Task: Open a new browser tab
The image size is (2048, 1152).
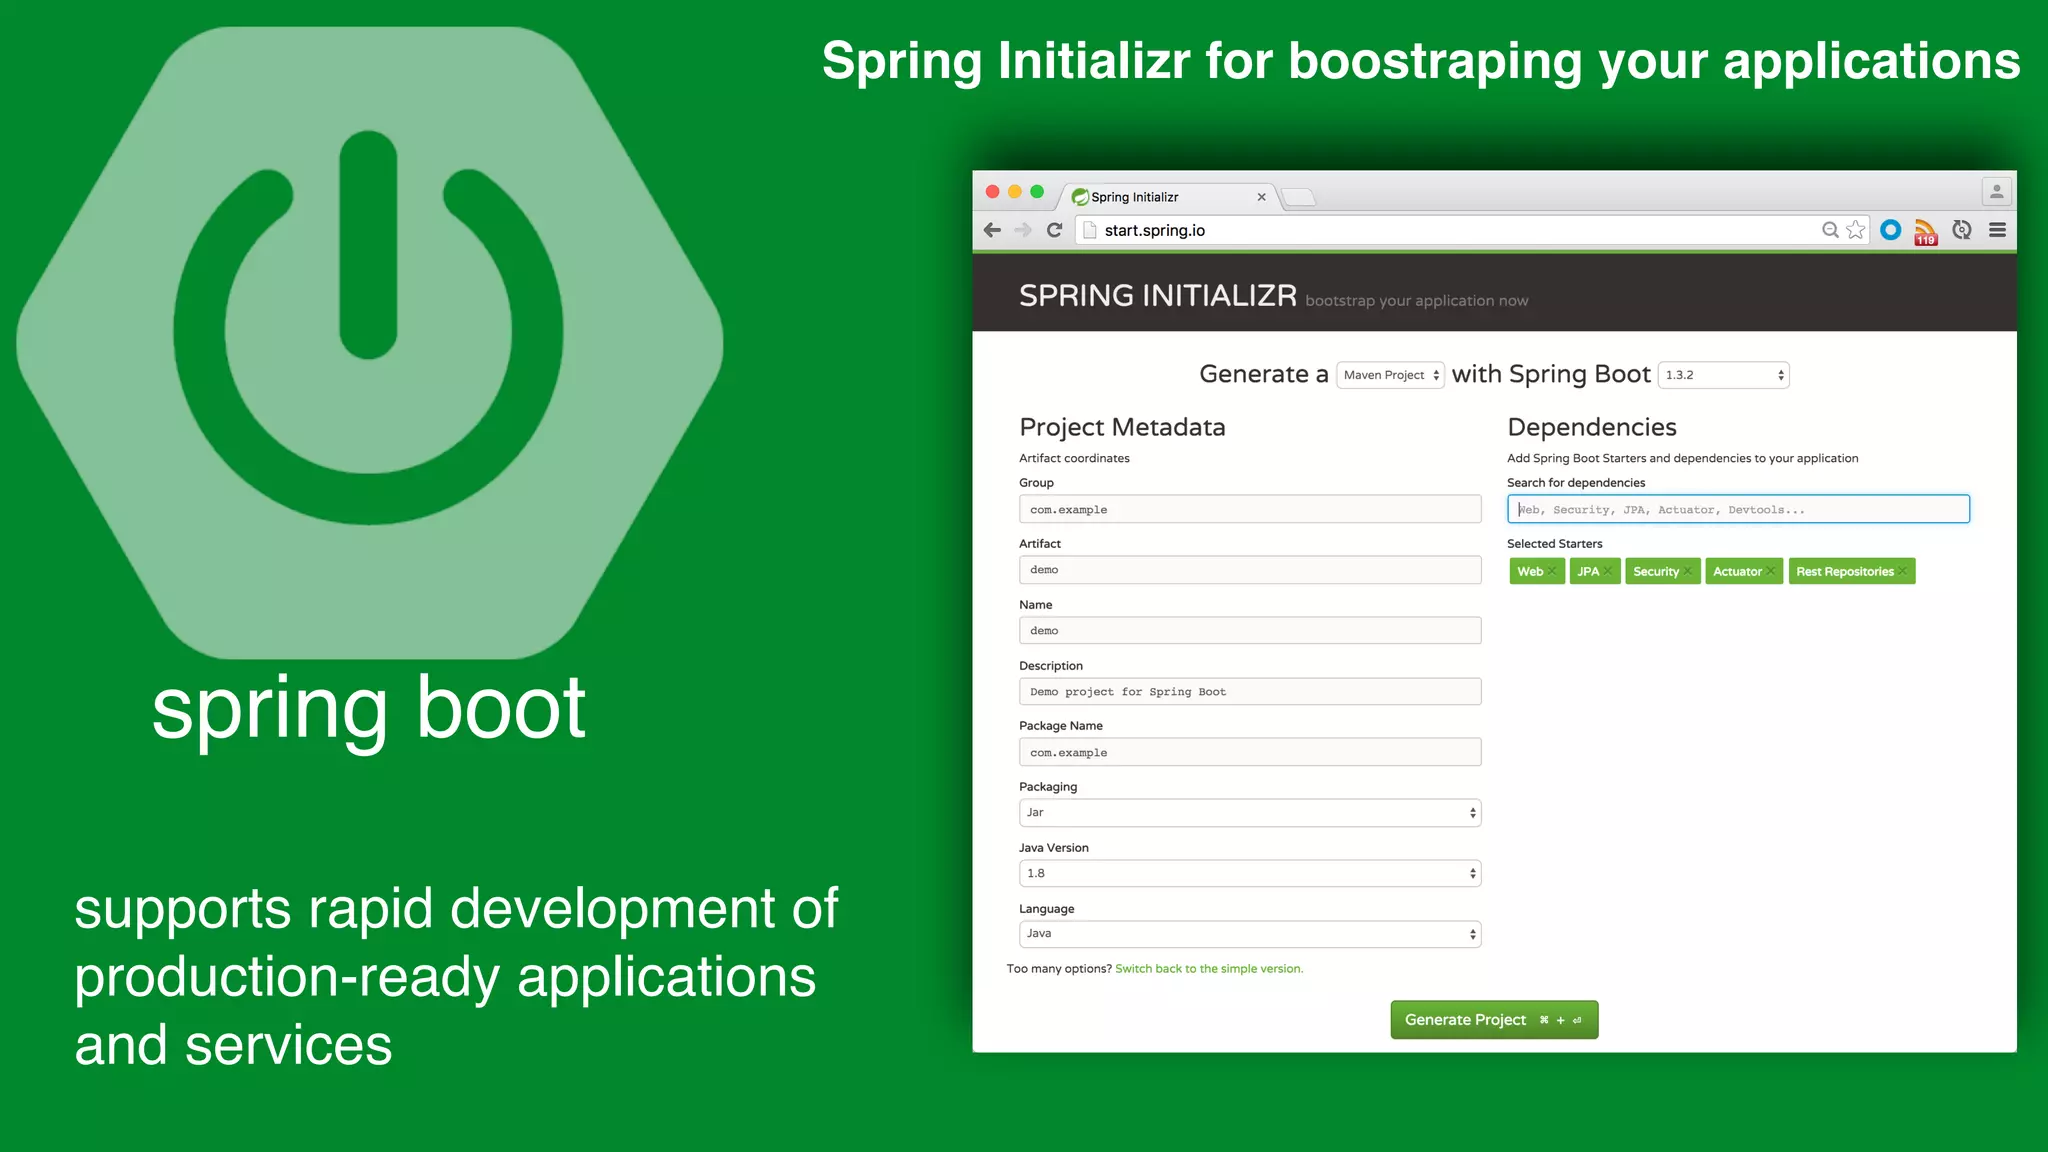Action: tap(1298, 197)
